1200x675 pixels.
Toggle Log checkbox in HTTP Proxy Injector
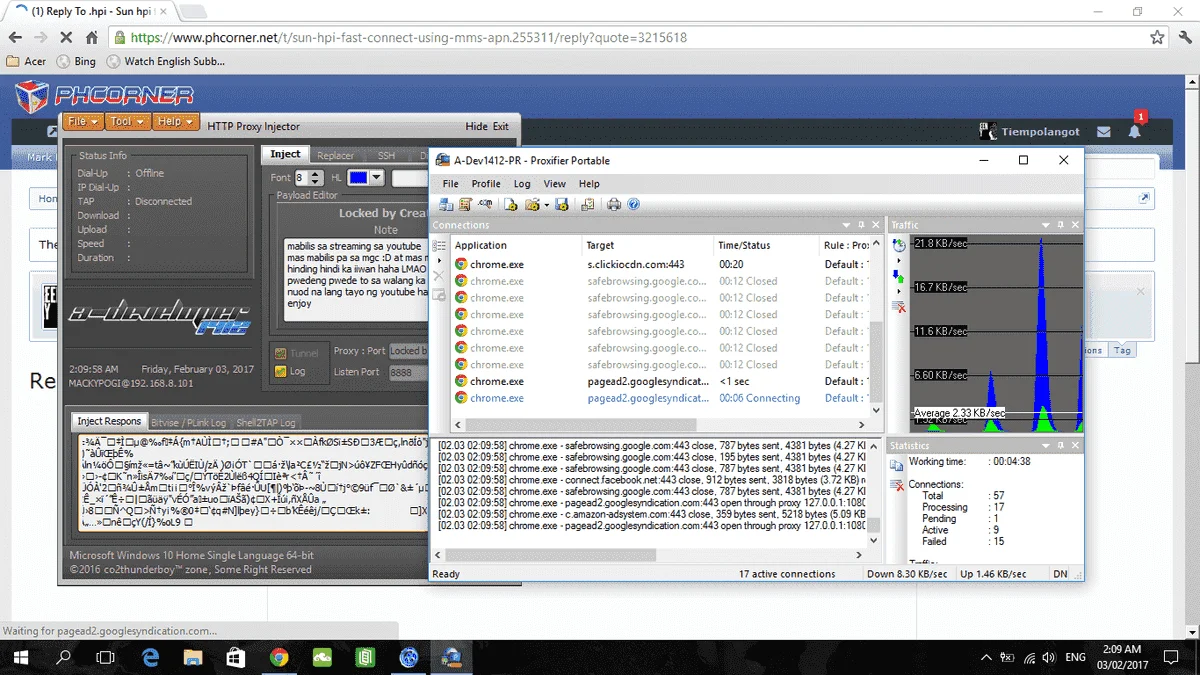pyautogui.click(x=279, y=371)
